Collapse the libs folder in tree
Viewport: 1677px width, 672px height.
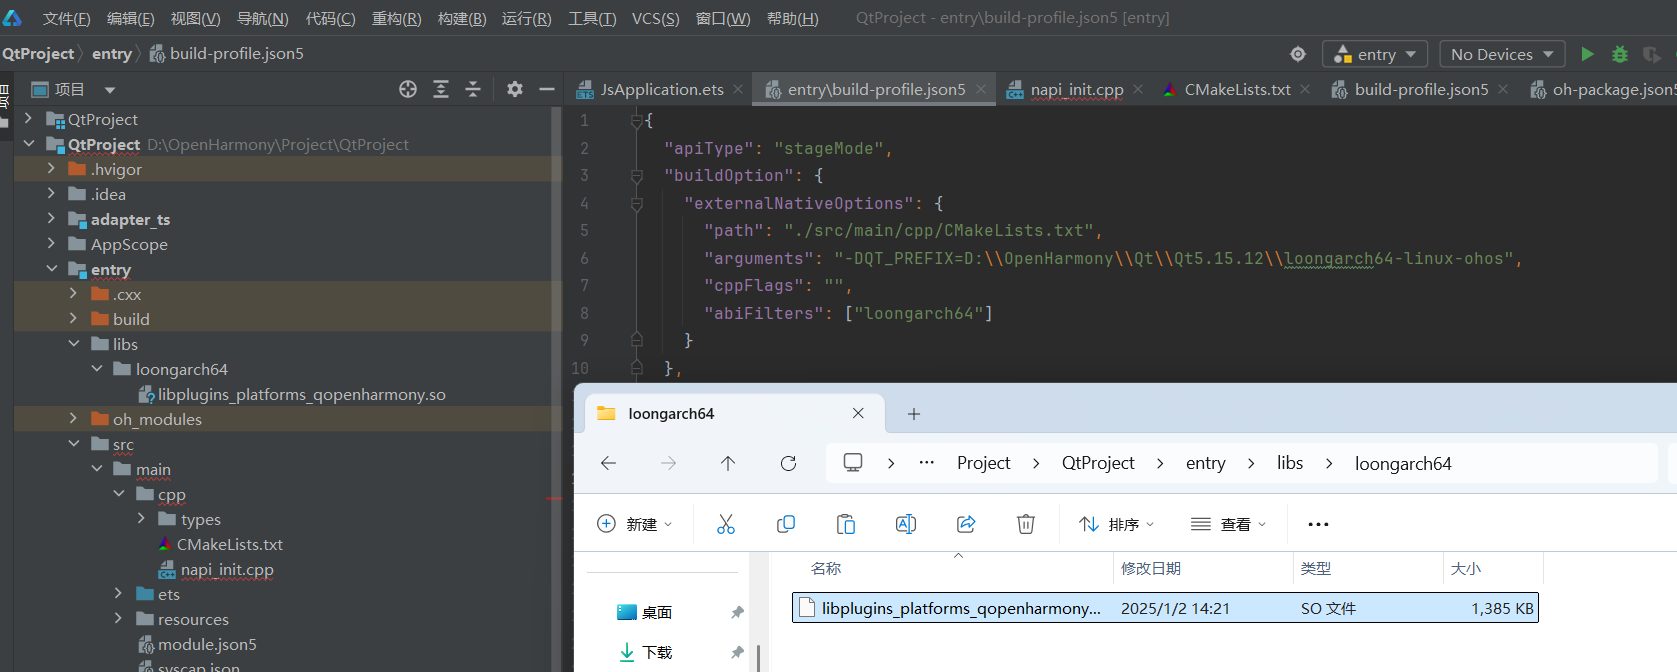(x=74, y=344)
